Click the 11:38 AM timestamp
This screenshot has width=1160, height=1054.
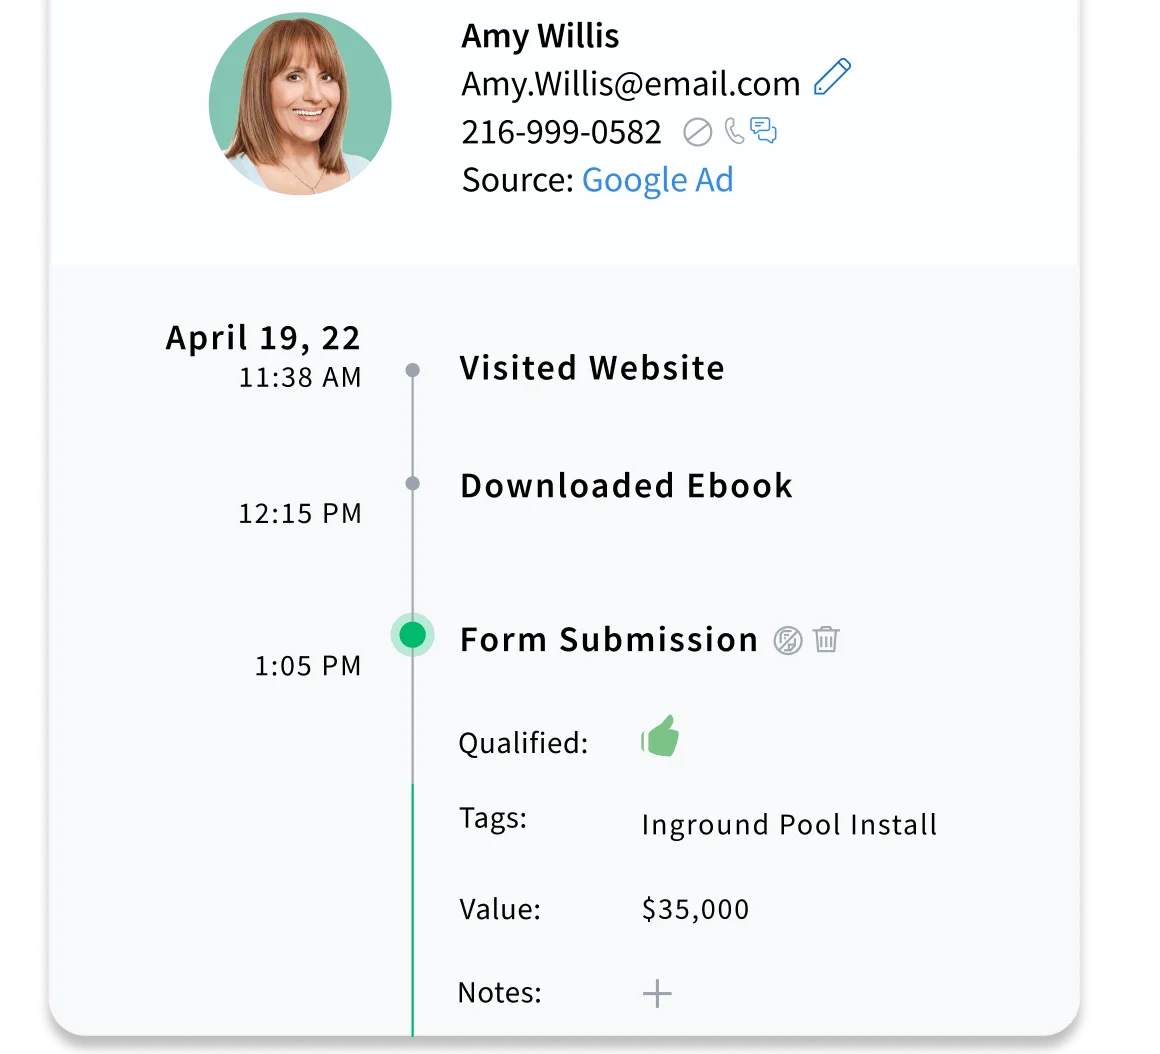coord(300,377)
